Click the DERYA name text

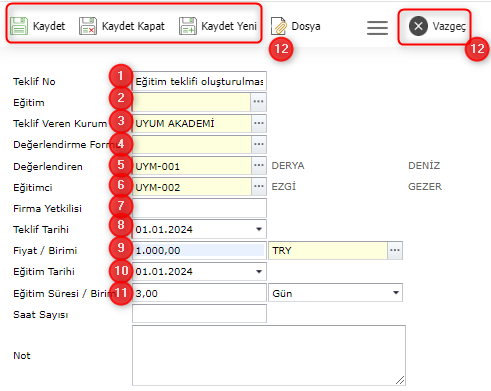tap(288, 166)
